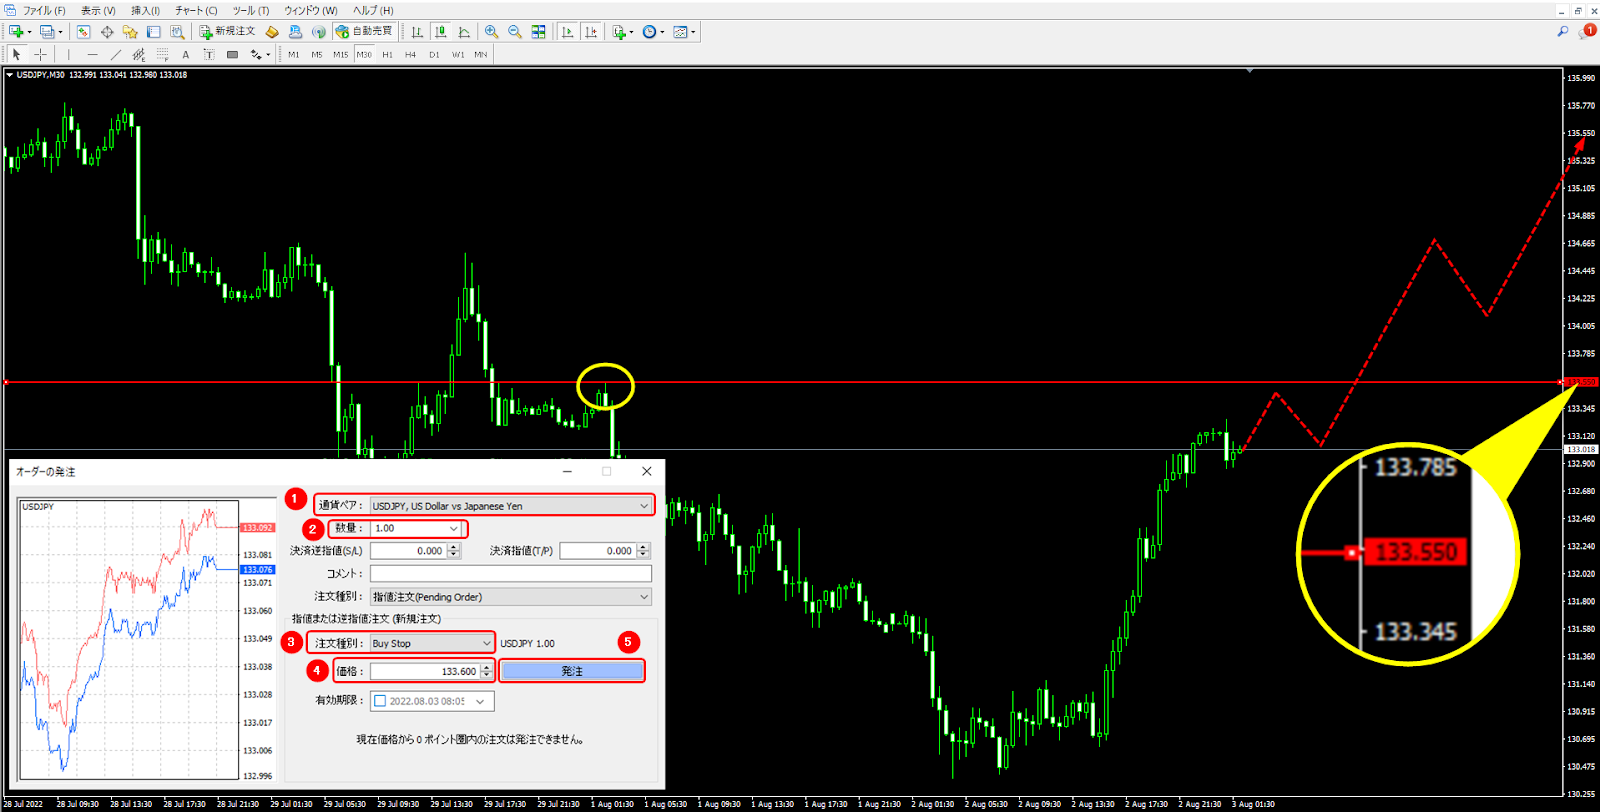Tile chart windows
Image resolution: width=1600 pixels, height=812 pixels.
538,32
